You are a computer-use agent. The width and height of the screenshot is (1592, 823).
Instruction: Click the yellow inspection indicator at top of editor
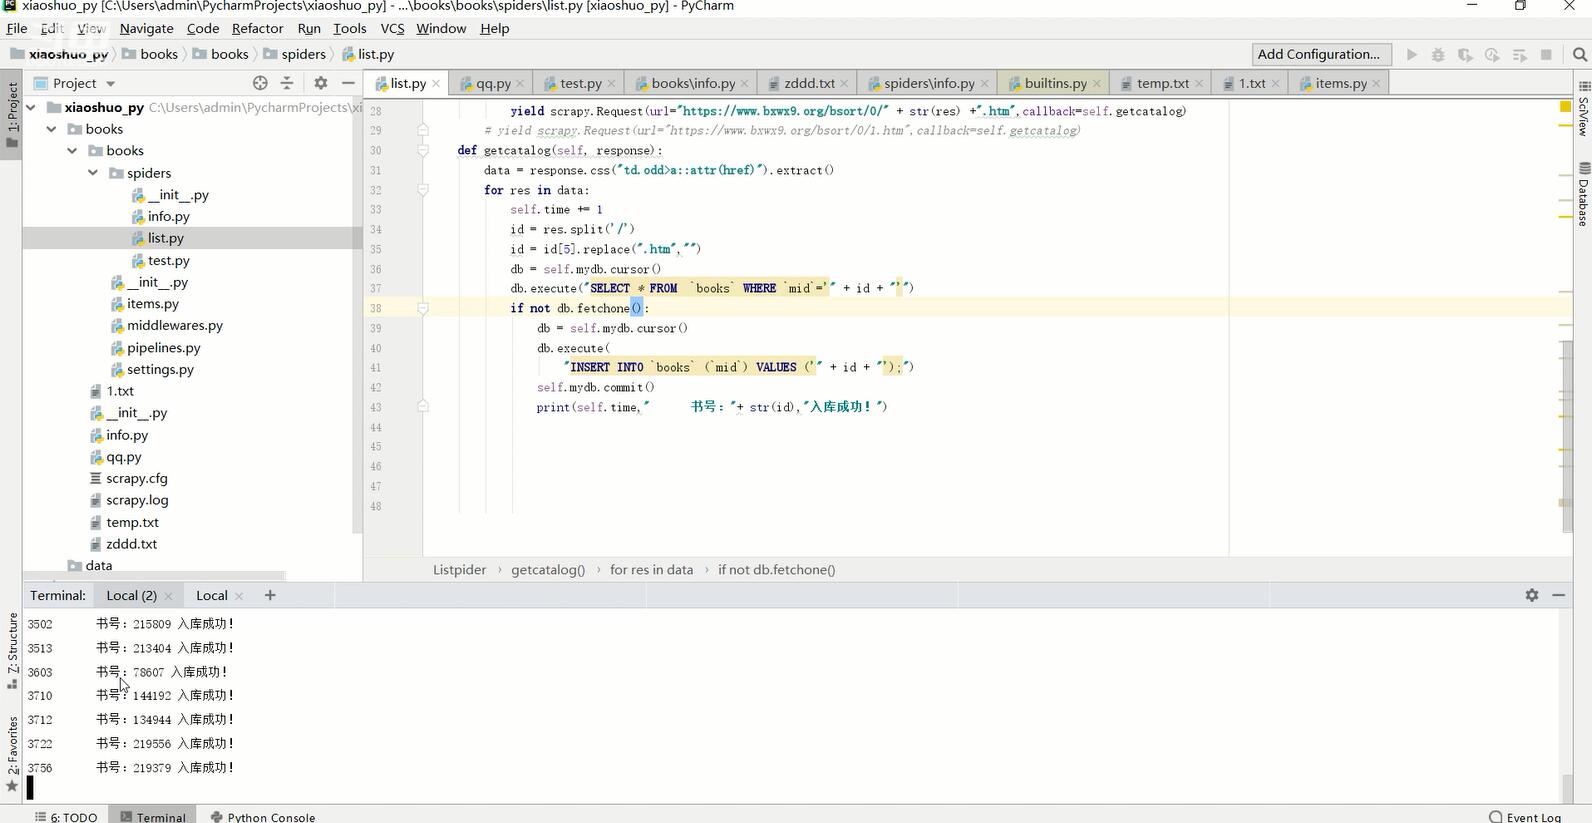click(x=1565, y=106)
